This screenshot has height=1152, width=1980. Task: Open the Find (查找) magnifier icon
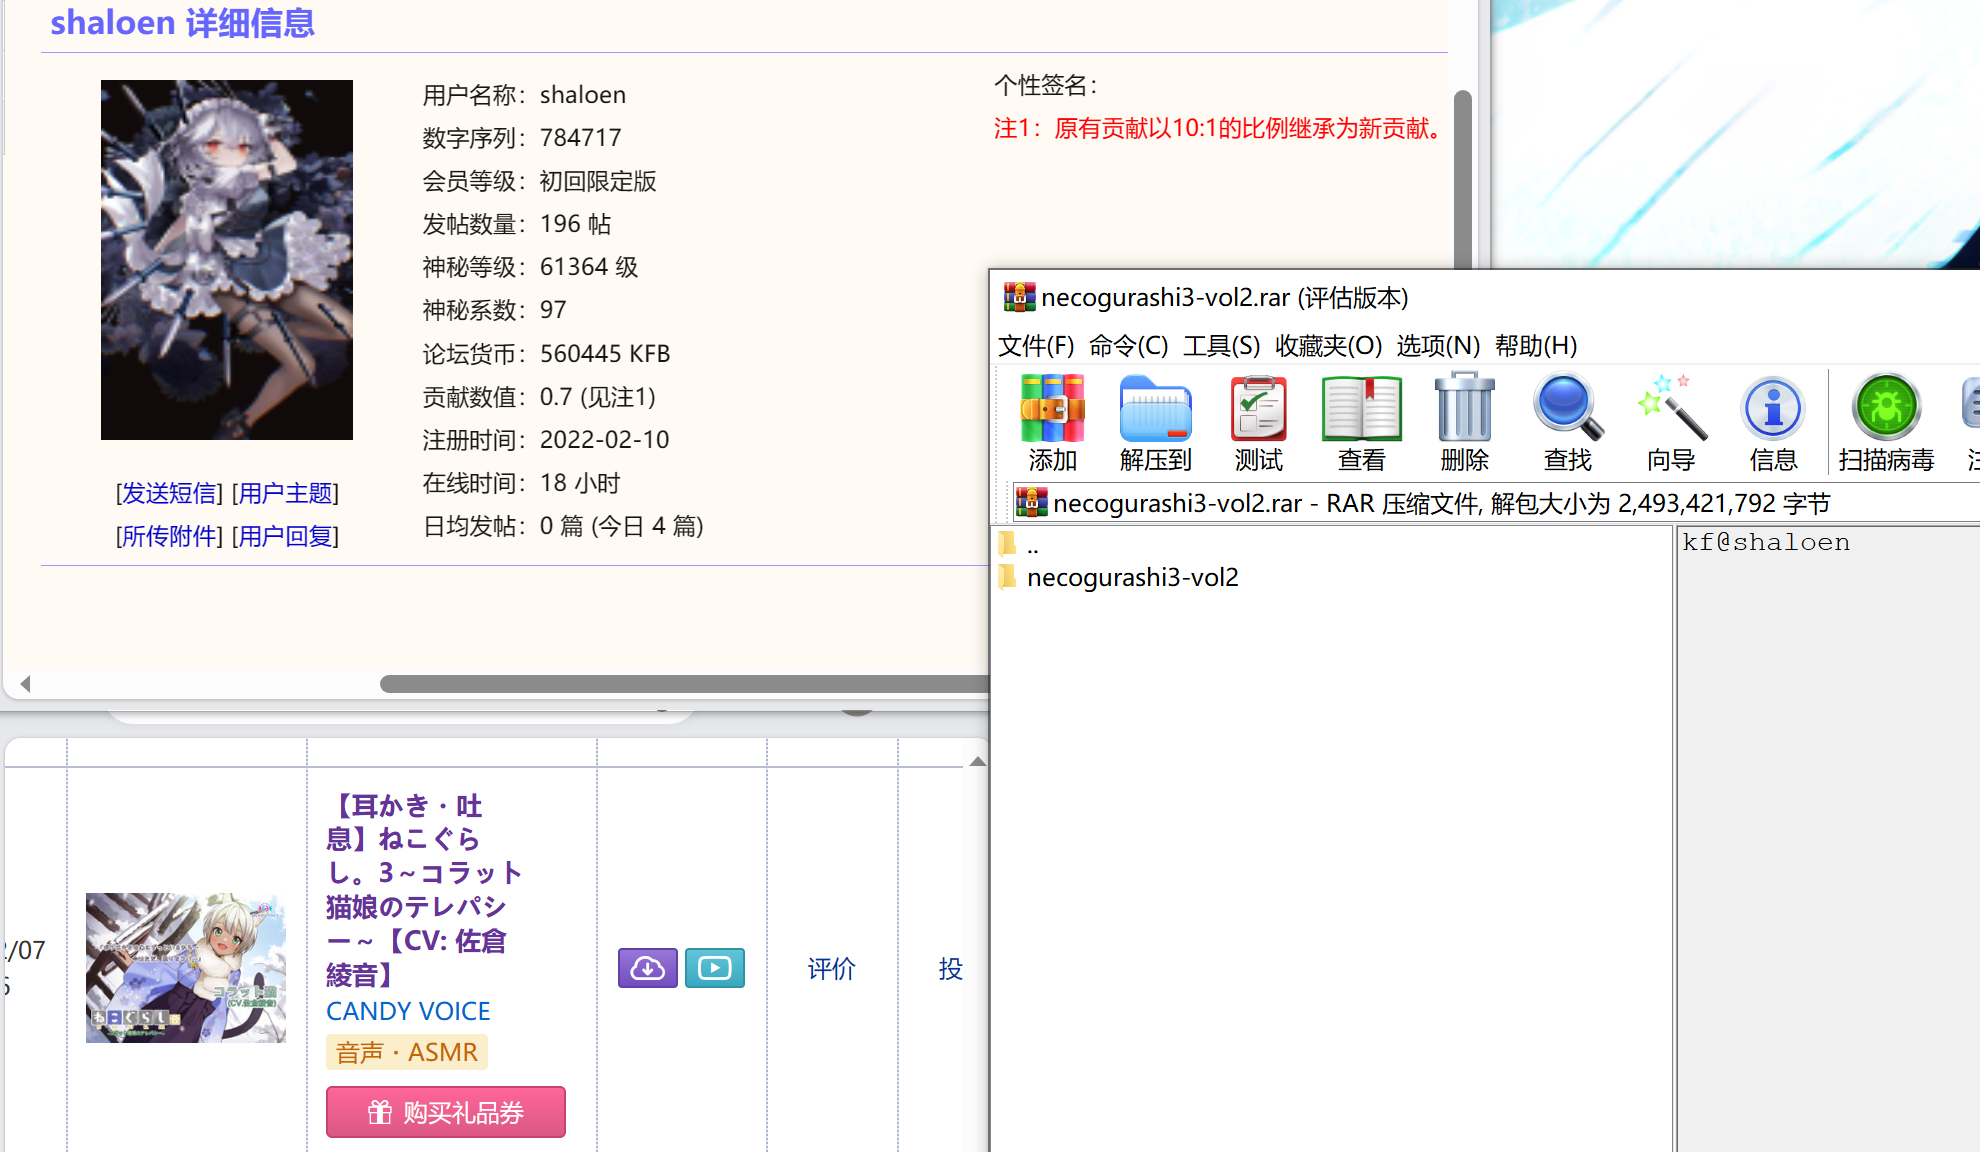click(1567, 407)
